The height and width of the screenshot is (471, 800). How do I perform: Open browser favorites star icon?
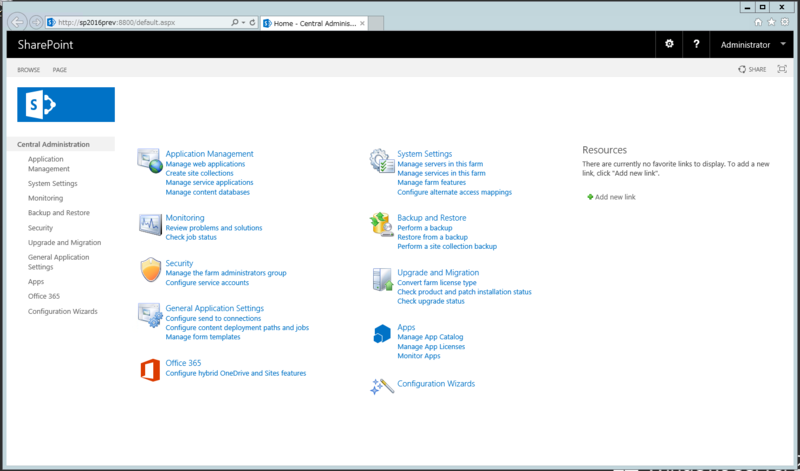771,22
